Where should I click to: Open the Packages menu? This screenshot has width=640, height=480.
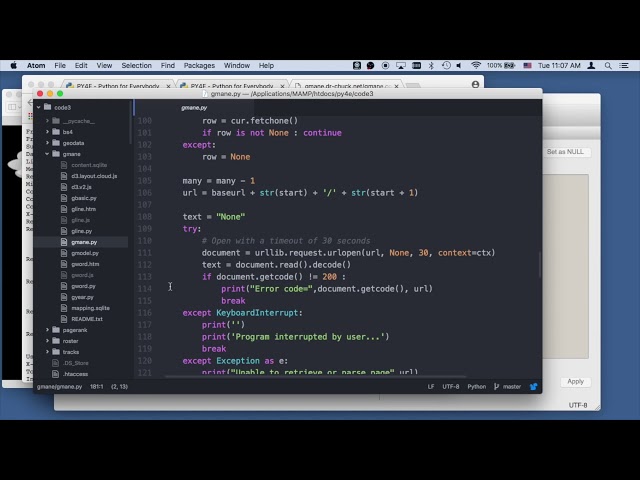(x=199, y=65)
